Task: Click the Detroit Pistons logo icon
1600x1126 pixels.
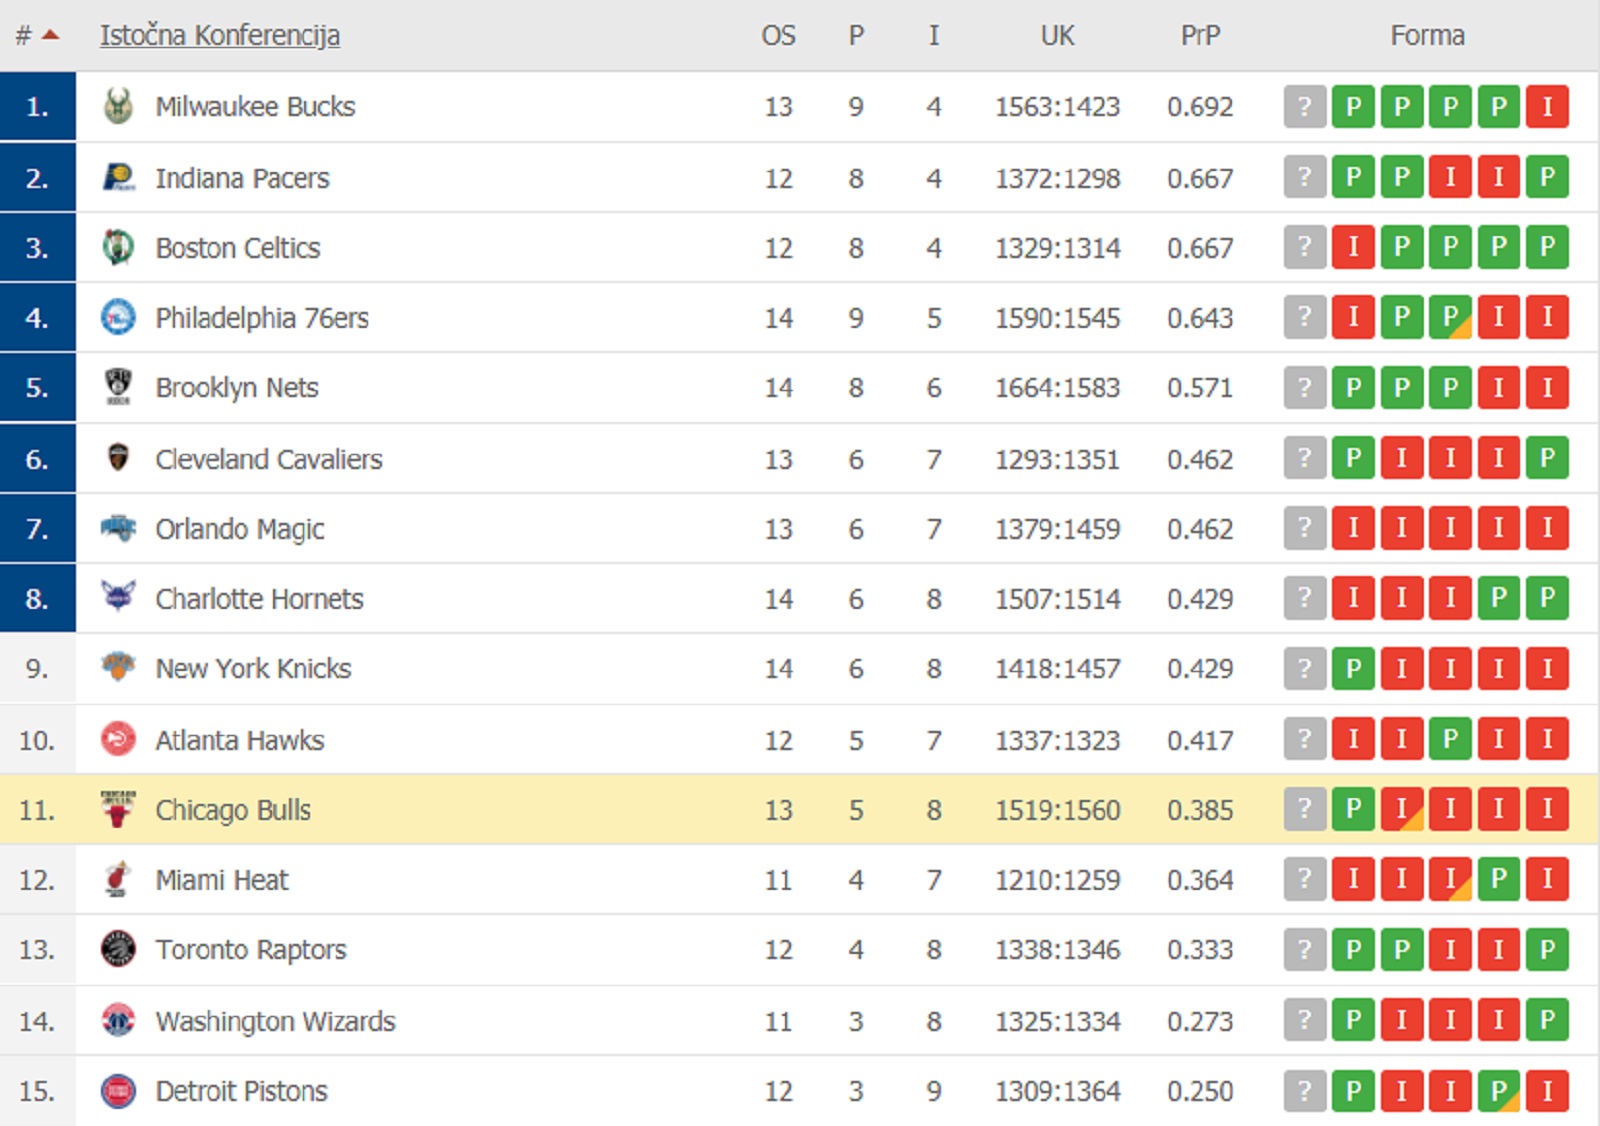Action: point(118,1091)
